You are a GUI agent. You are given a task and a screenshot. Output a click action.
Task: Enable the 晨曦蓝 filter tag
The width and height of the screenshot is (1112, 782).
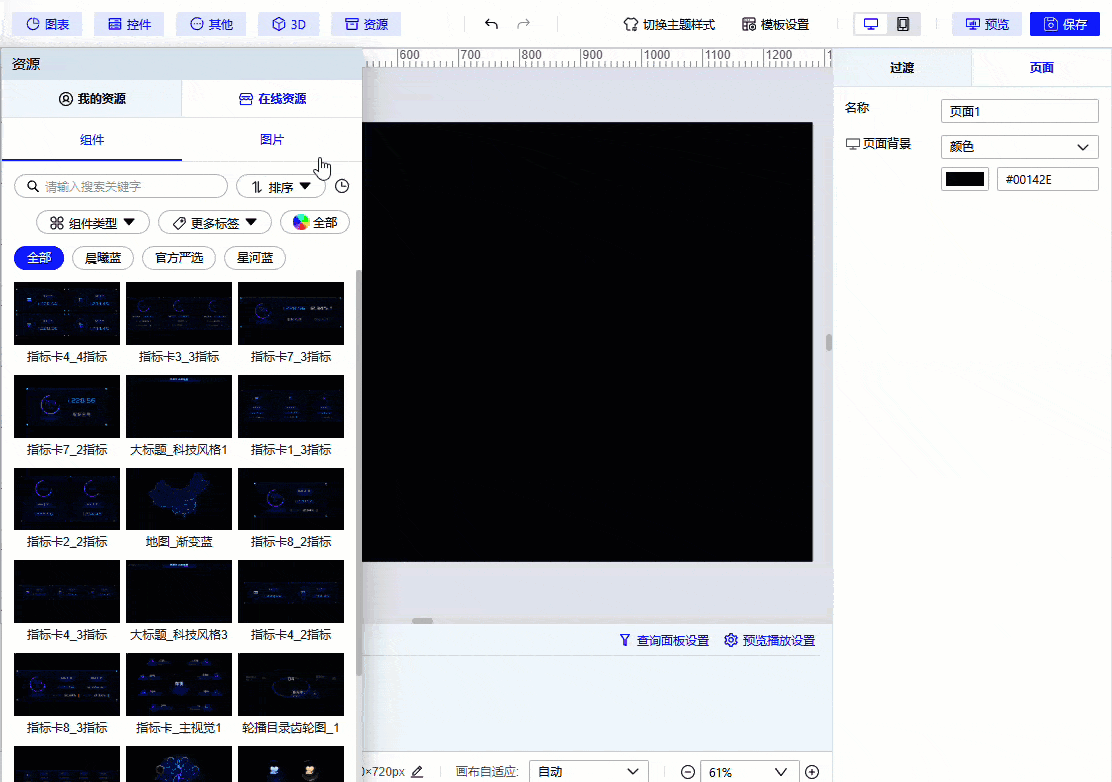tap(102, 257)
